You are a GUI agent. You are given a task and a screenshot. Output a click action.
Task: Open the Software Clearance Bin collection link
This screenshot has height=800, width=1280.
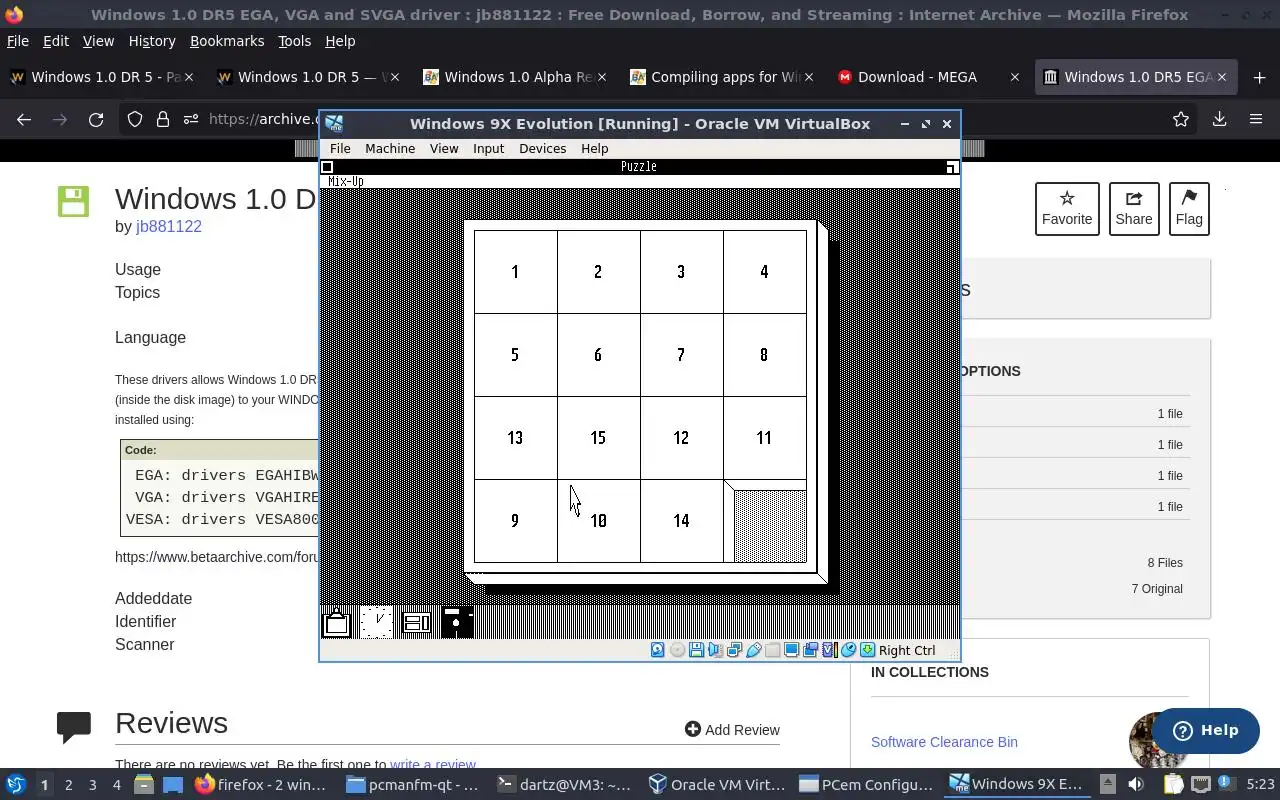pyautogui.click(x=944, y=742)
